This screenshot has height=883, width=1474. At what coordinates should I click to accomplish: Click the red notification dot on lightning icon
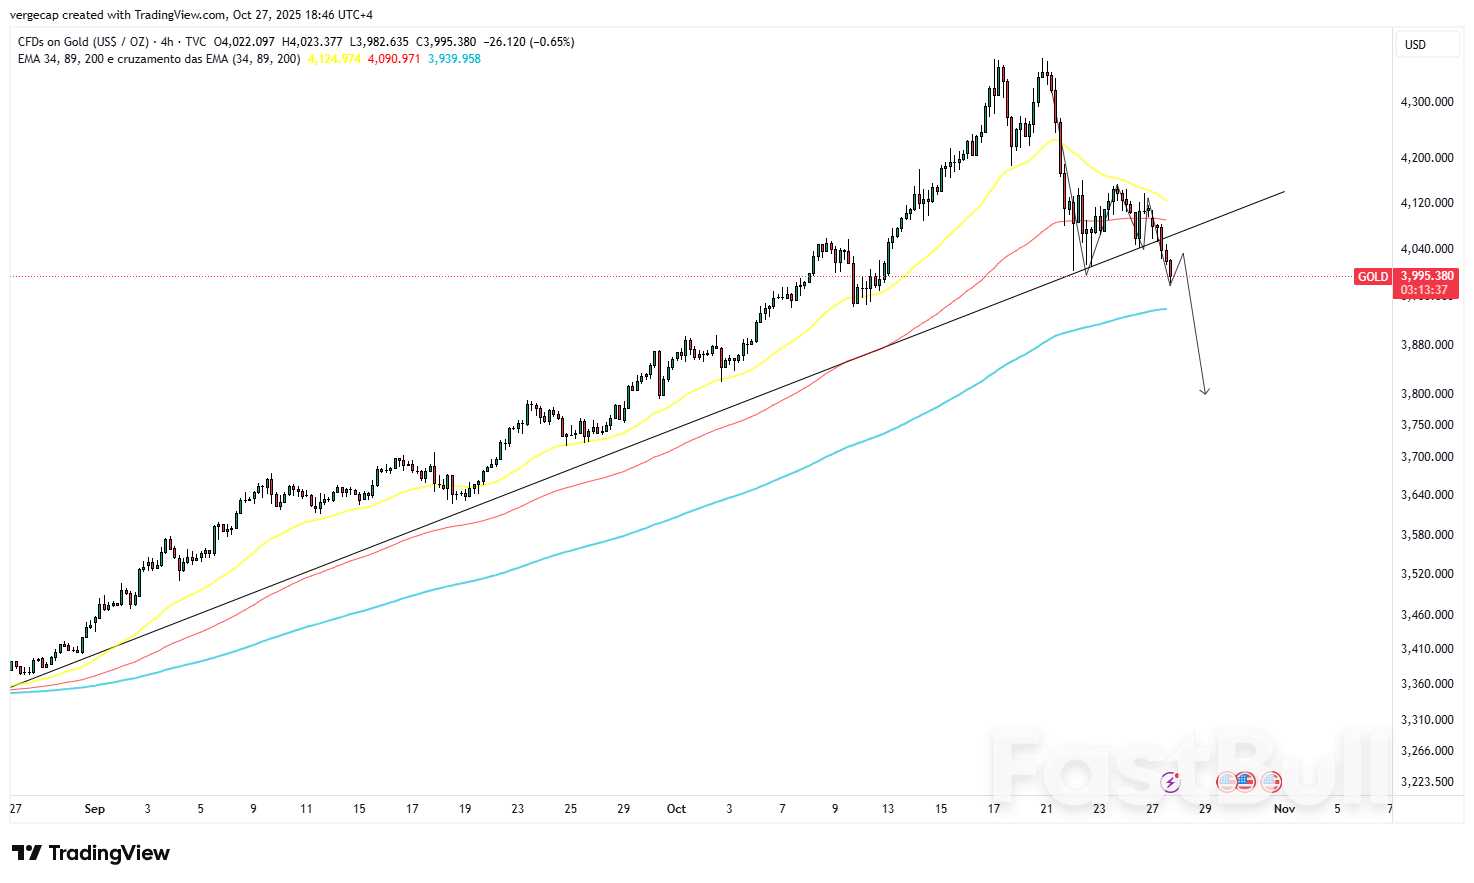1177,774
